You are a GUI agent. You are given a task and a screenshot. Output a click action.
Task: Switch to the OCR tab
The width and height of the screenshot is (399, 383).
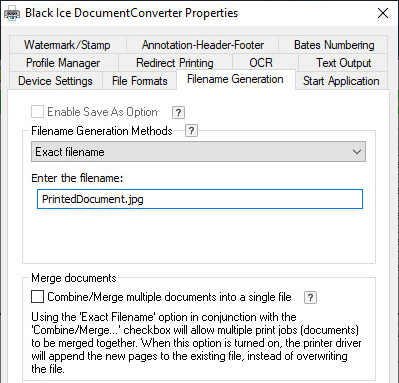261,63
